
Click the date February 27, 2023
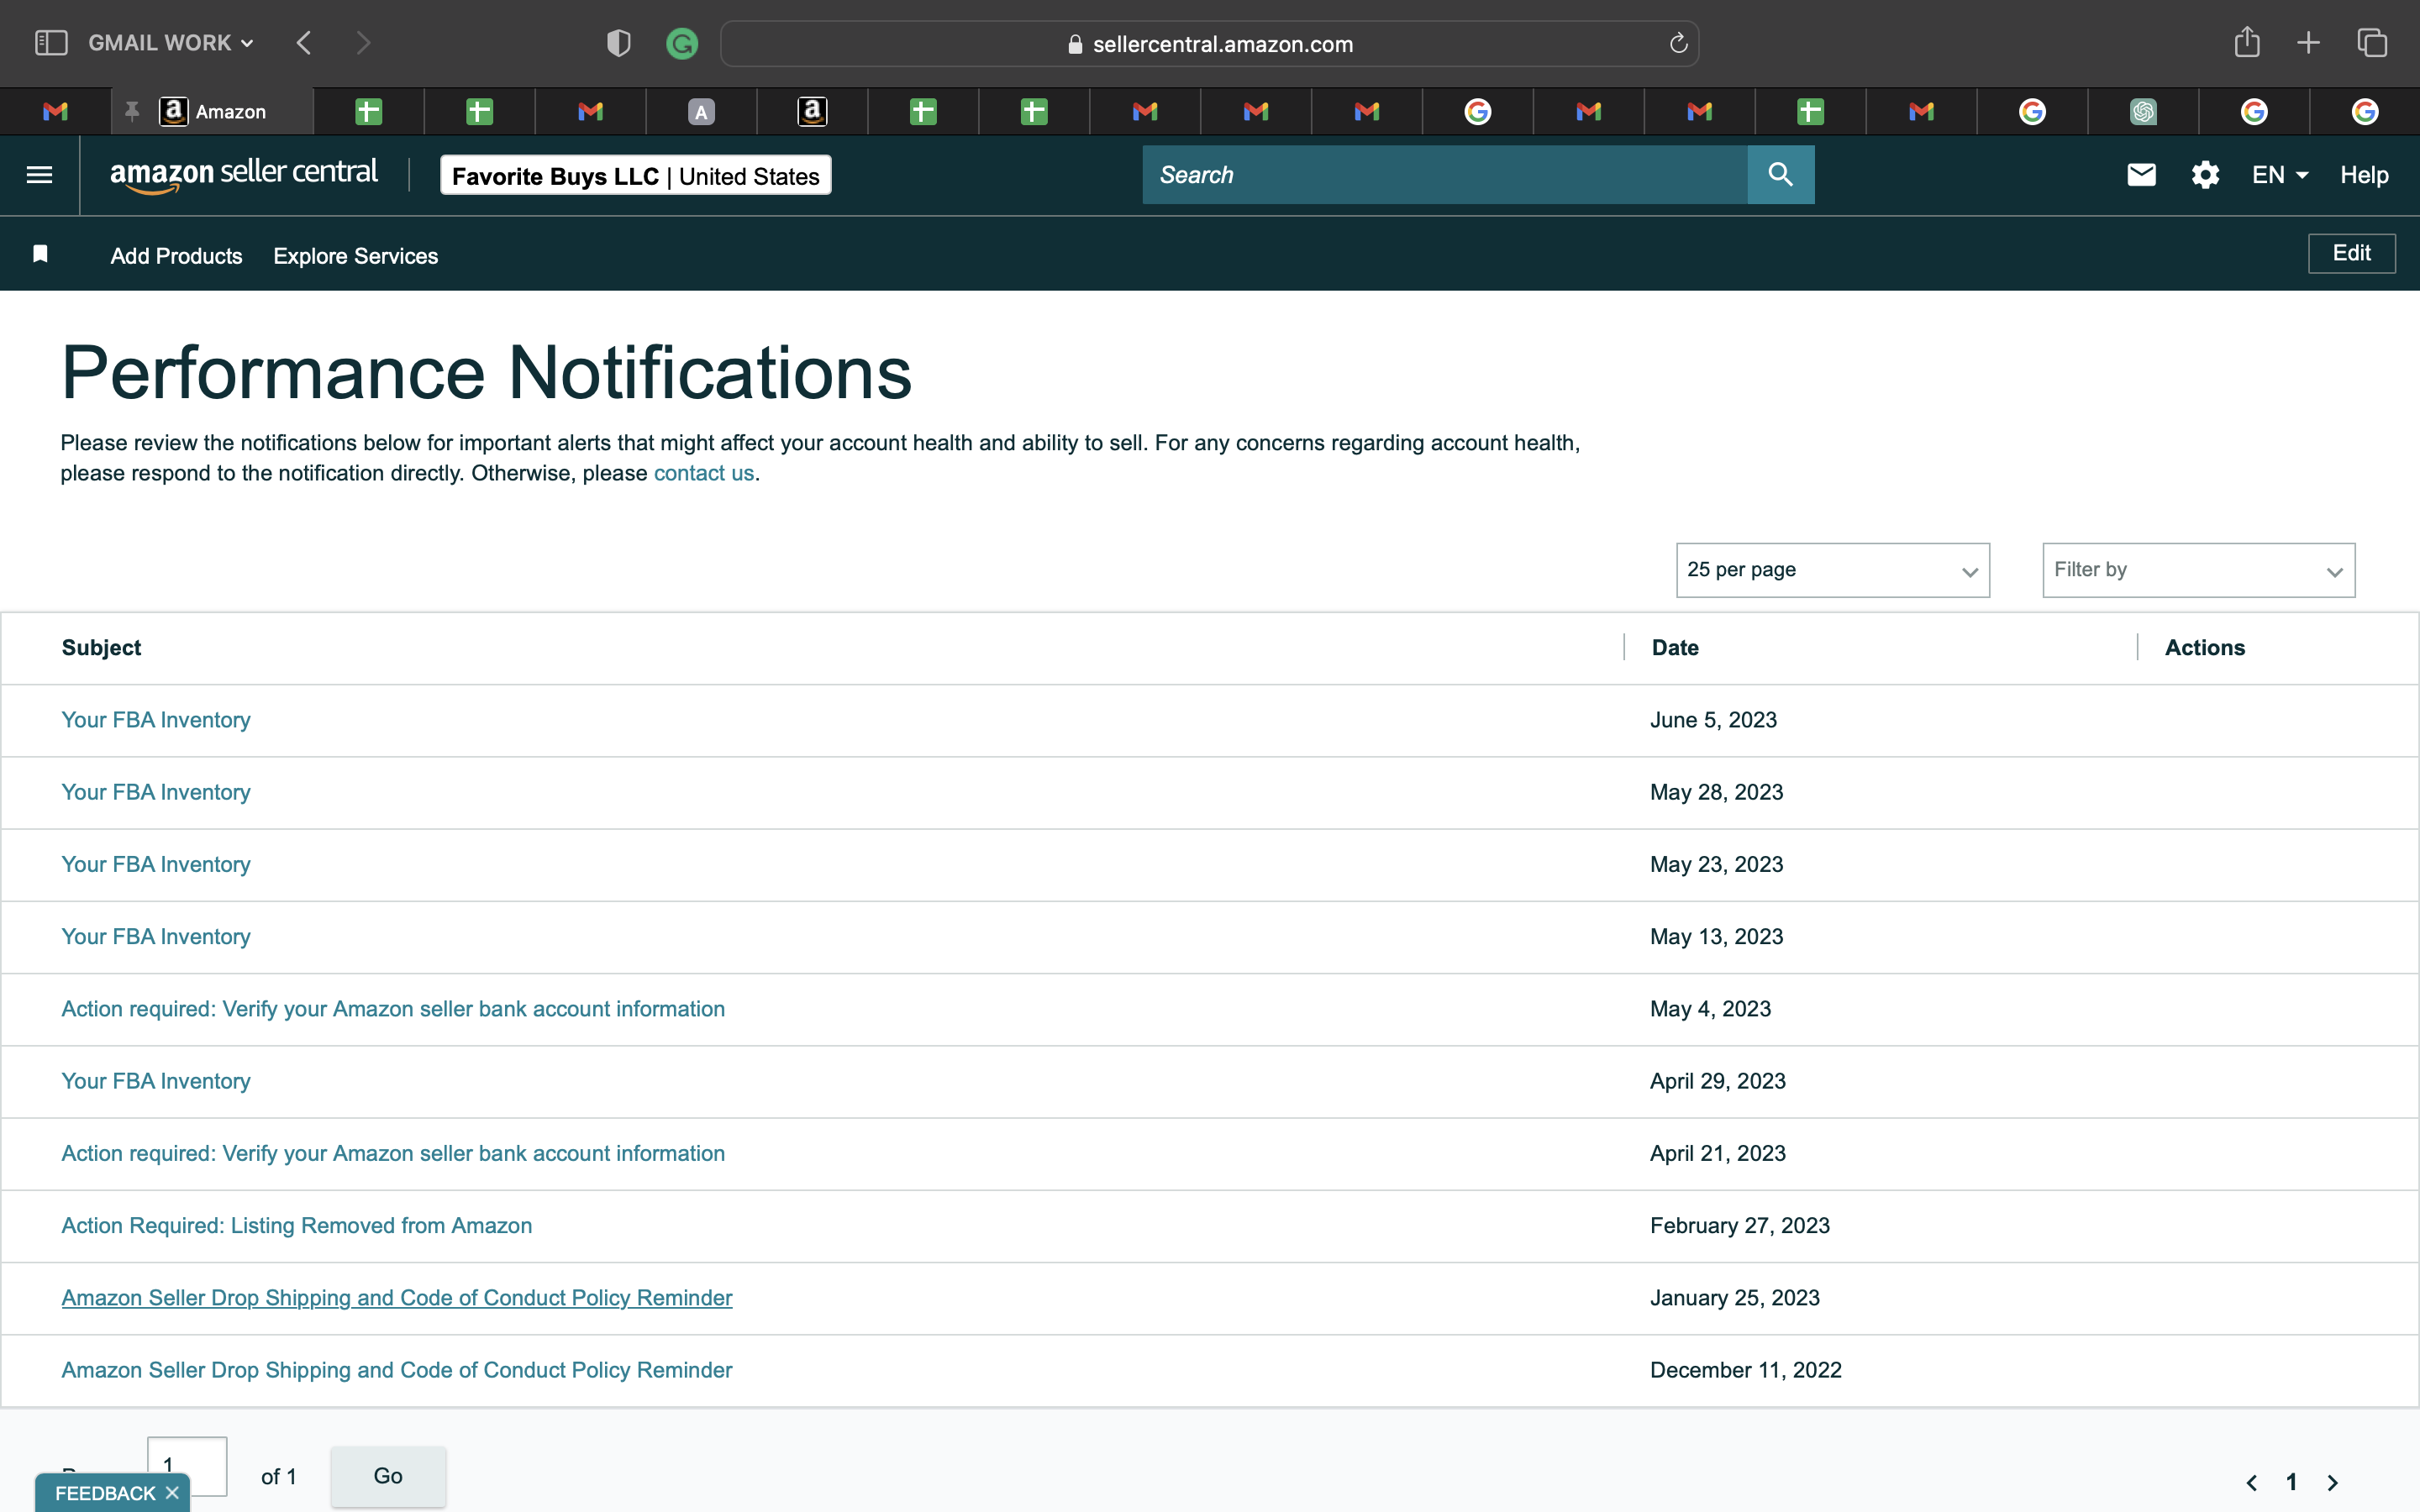pos(1740,1225)
